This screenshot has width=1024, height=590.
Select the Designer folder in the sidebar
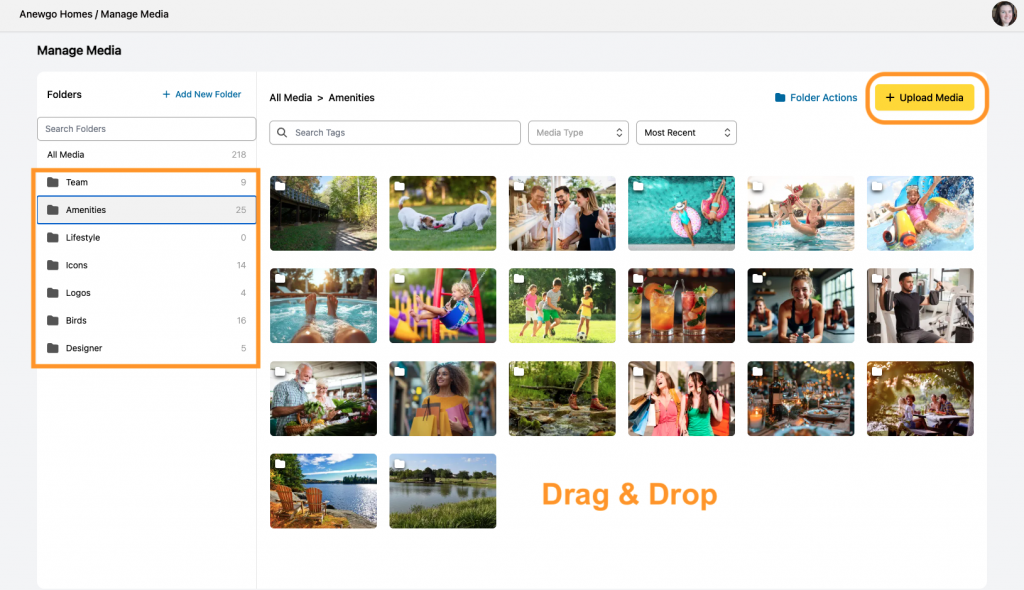[84, 348]
